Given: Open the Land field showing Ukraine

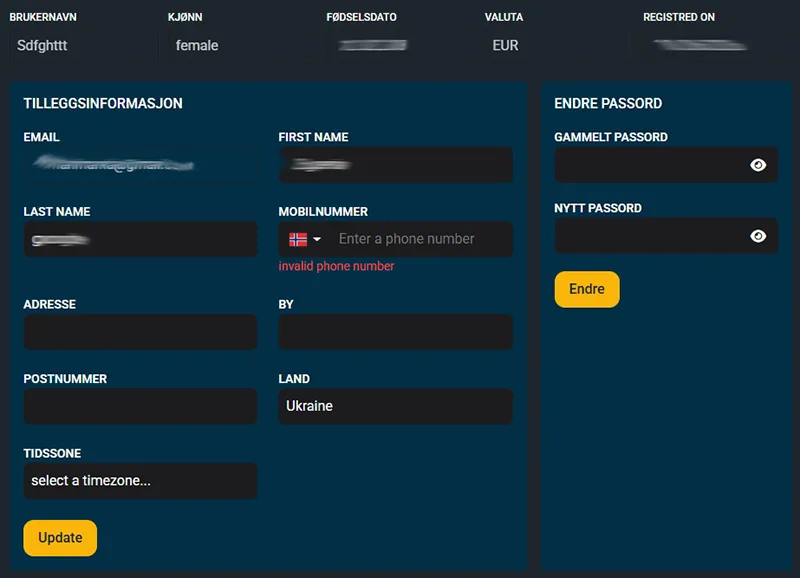Looking at the screenshot, I should [x=395, y=406].
